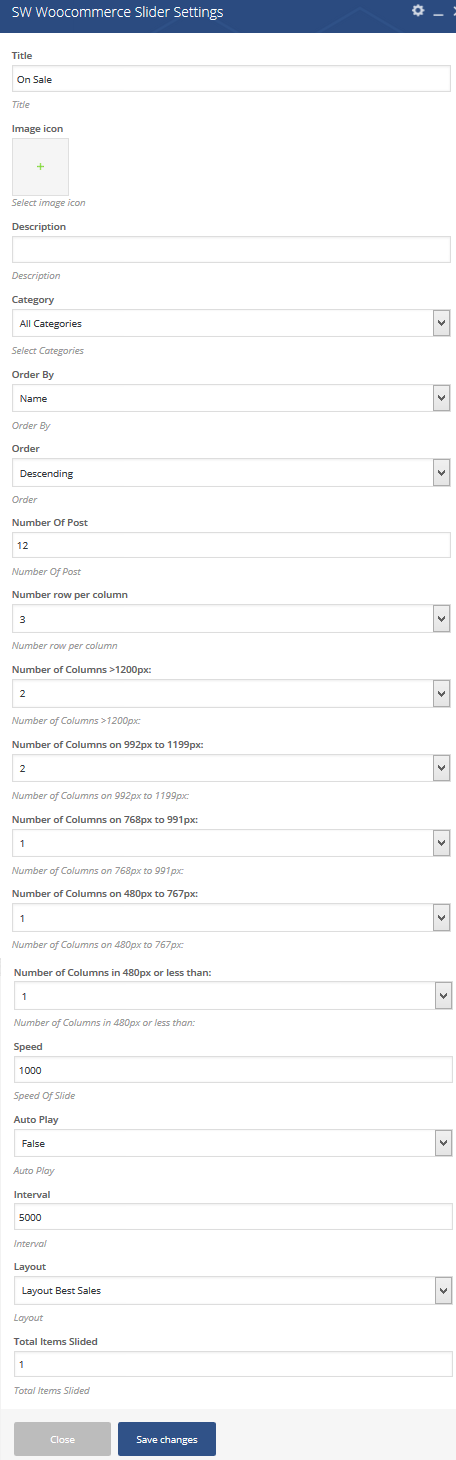Open Auto Play dropdown set to False
The height and width of the screenshot is (1460, 456).
(x=233, y=1143)
